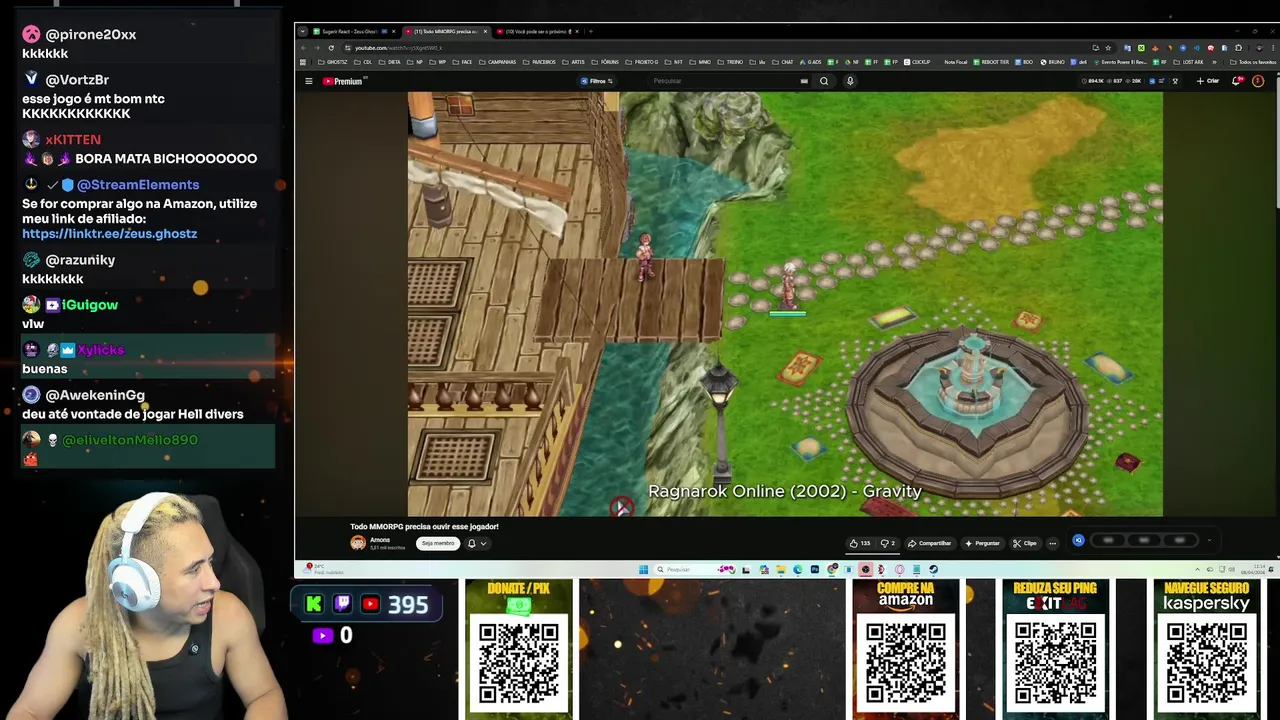
Task: Close the Sugerir React browser tab
Action: [393, 31]
